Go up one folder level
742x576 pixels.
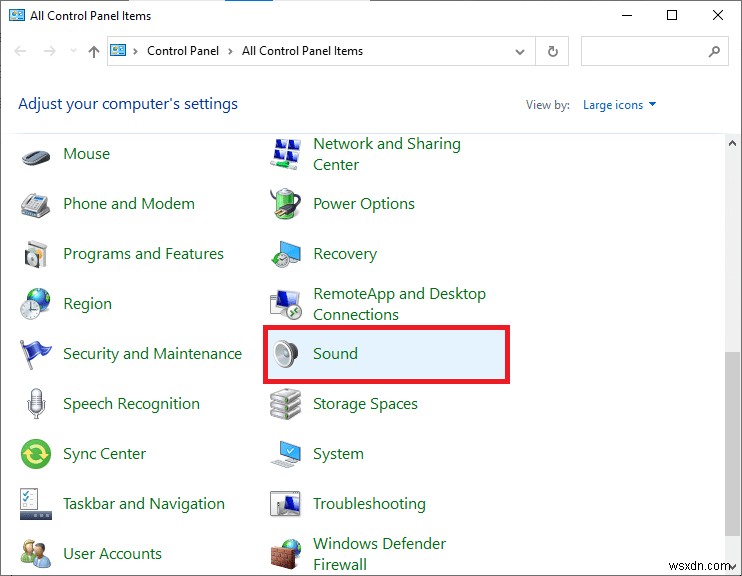click(x=94, y=51)
